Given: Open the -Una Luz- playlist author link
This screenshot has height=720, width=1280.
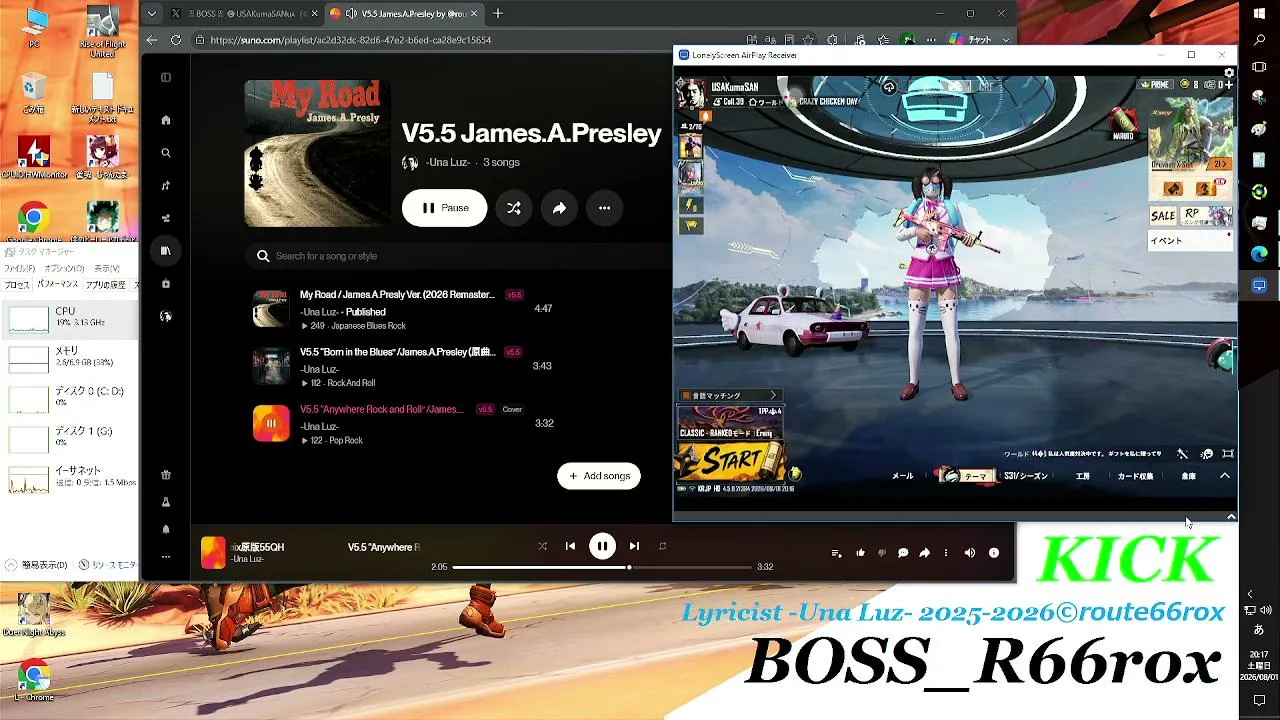Looking at the screenshot, I should coord(447,162).
